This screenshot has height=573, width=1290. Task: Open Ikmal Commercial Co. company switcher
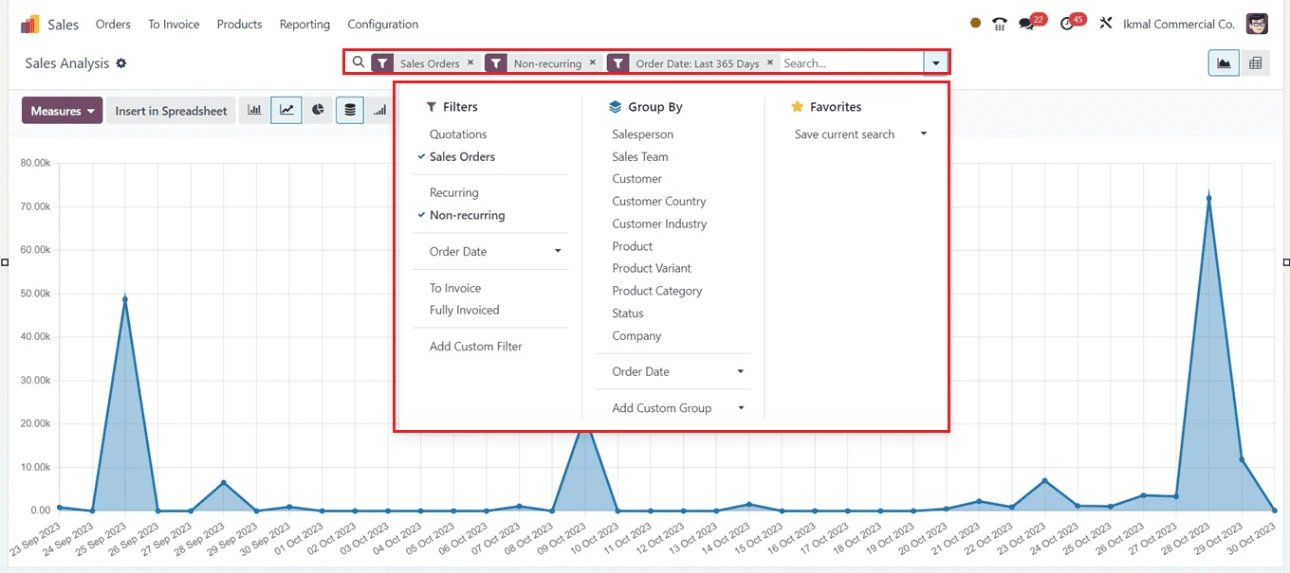(x=1179, y=24)
